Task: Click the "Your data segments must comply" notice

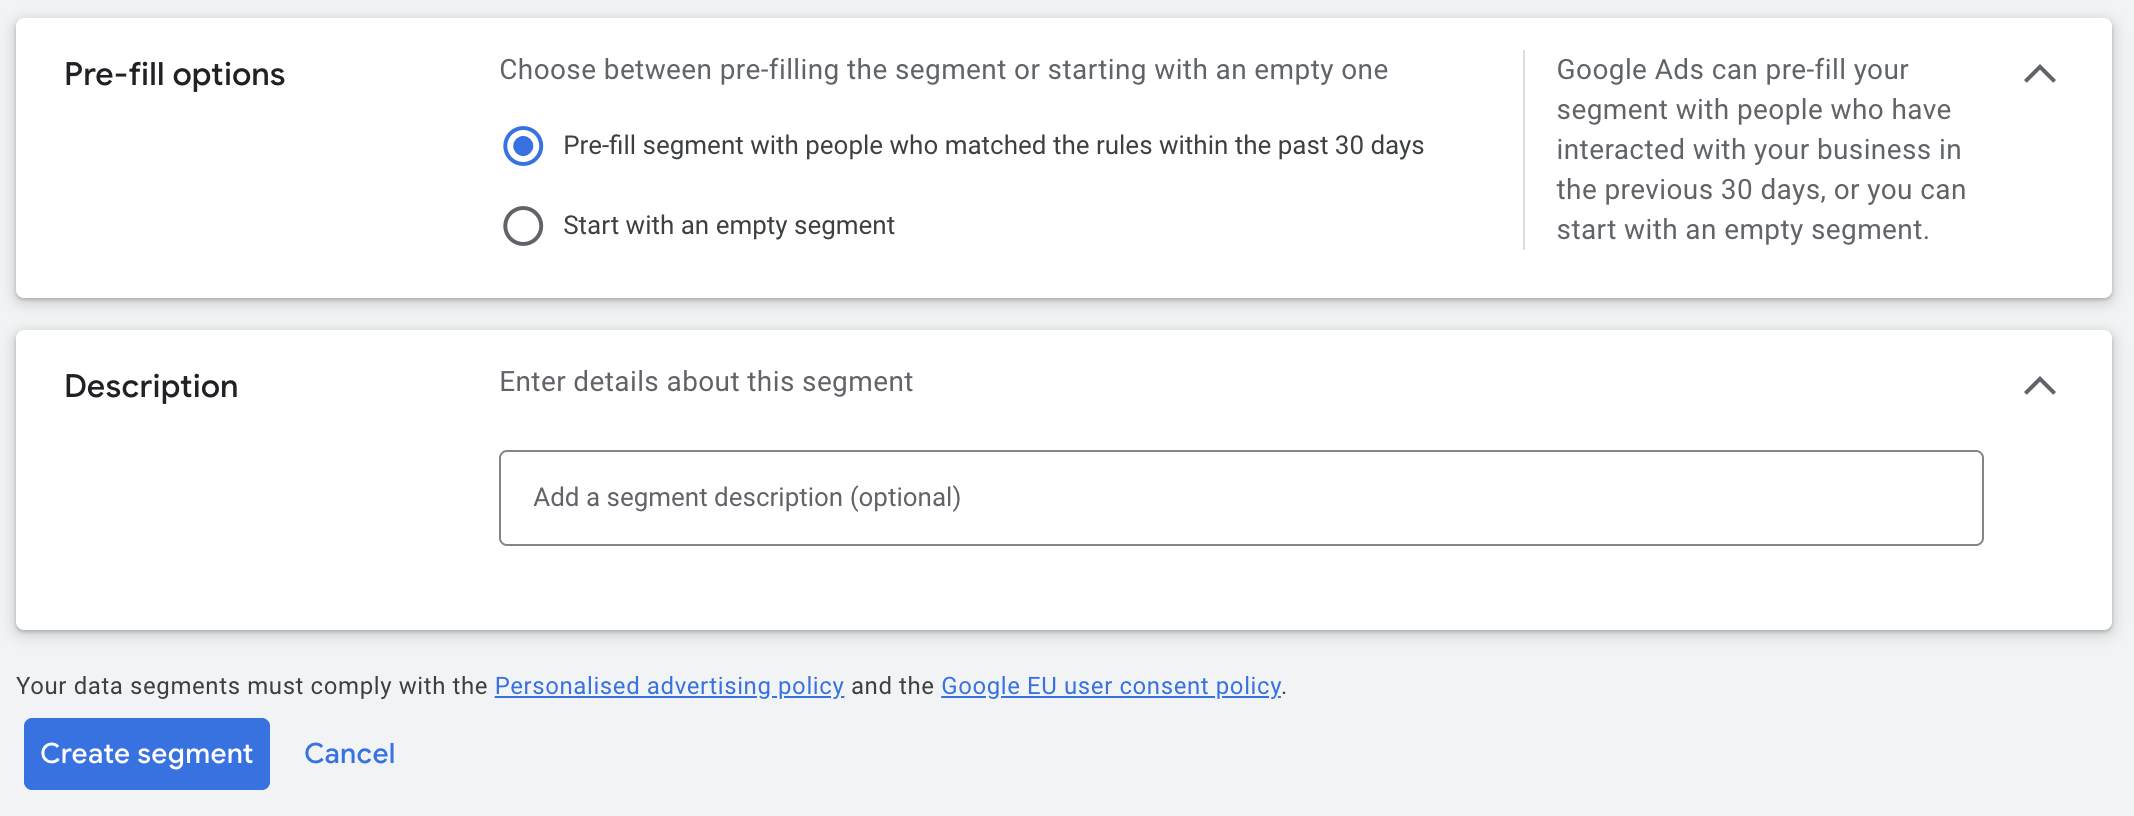Action: [x=651, y=686]
